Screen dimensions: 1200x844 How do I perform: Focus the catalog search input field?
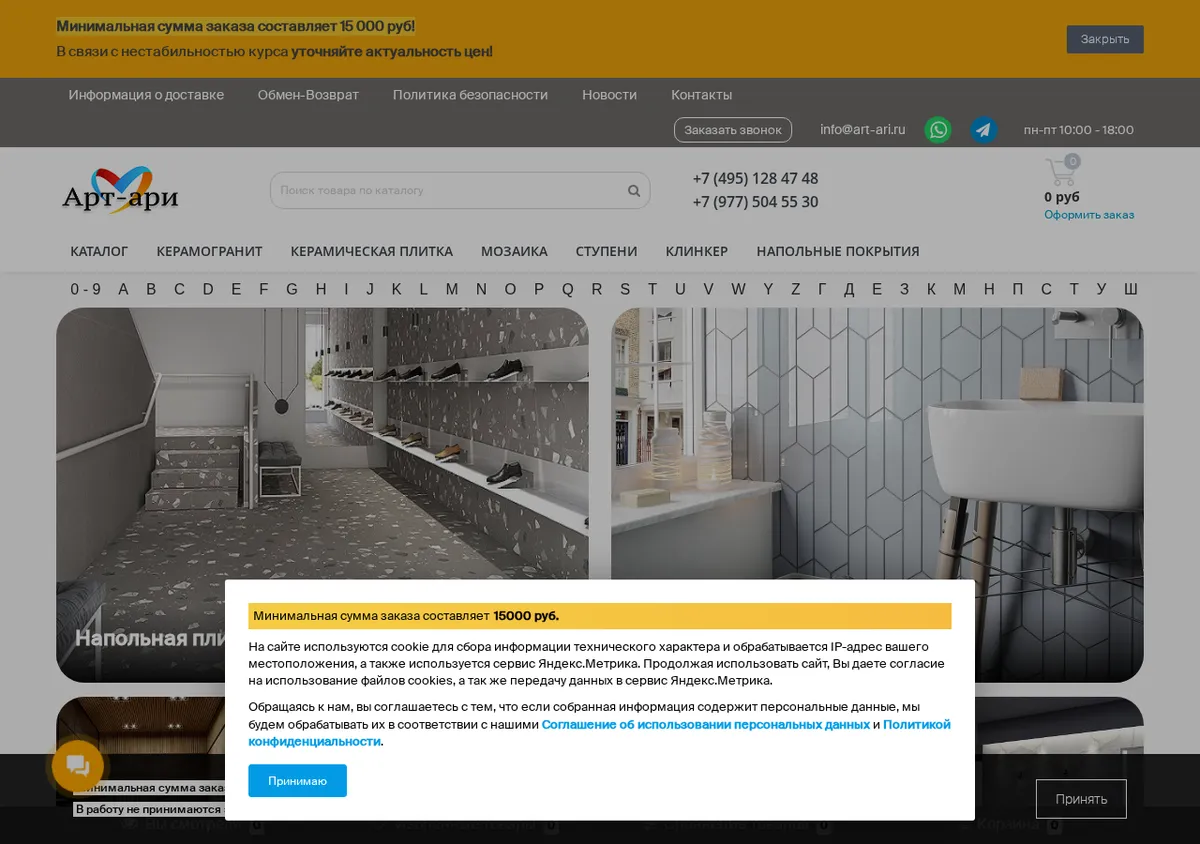click(448, 190)
